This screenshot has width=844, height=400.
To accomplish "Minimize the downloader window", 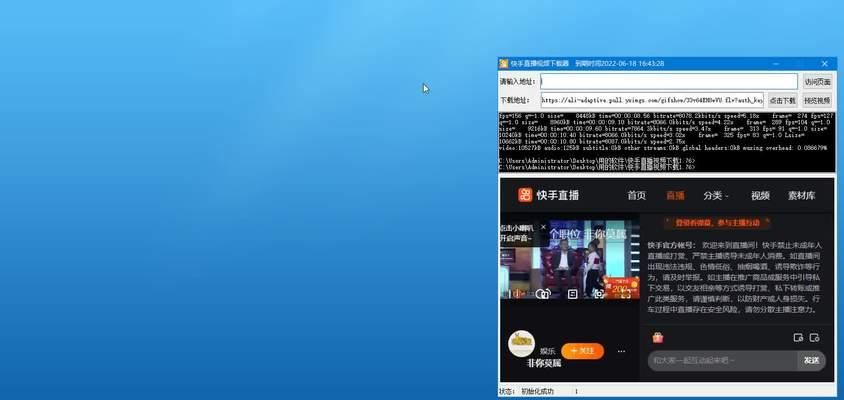I will pyautogui.click(x=776, y=64).
